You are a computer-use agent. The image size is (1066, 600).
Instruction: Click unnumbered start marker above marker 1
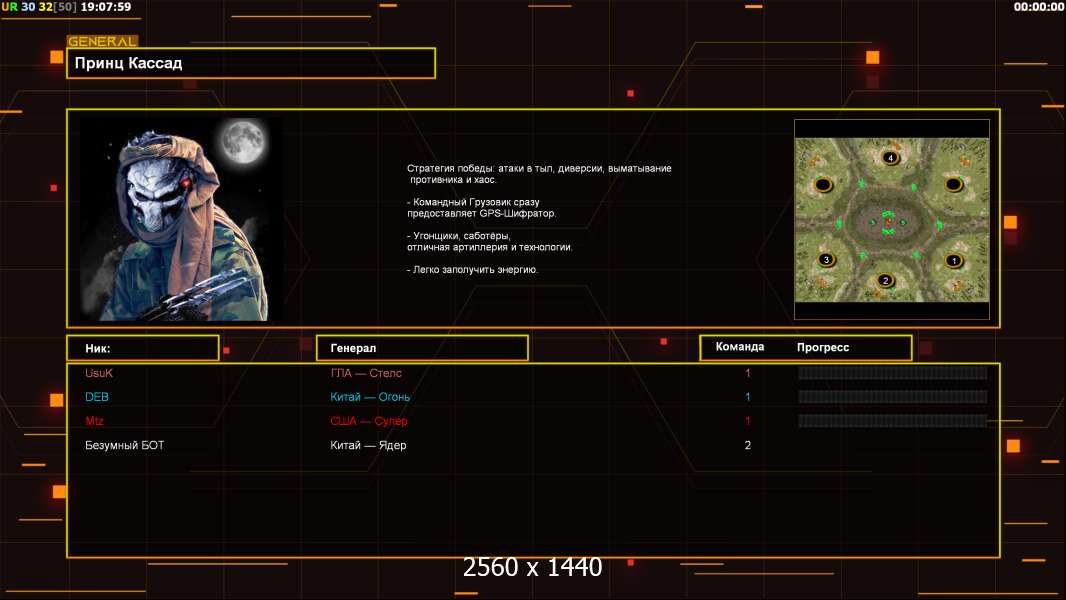pos(953,183)
